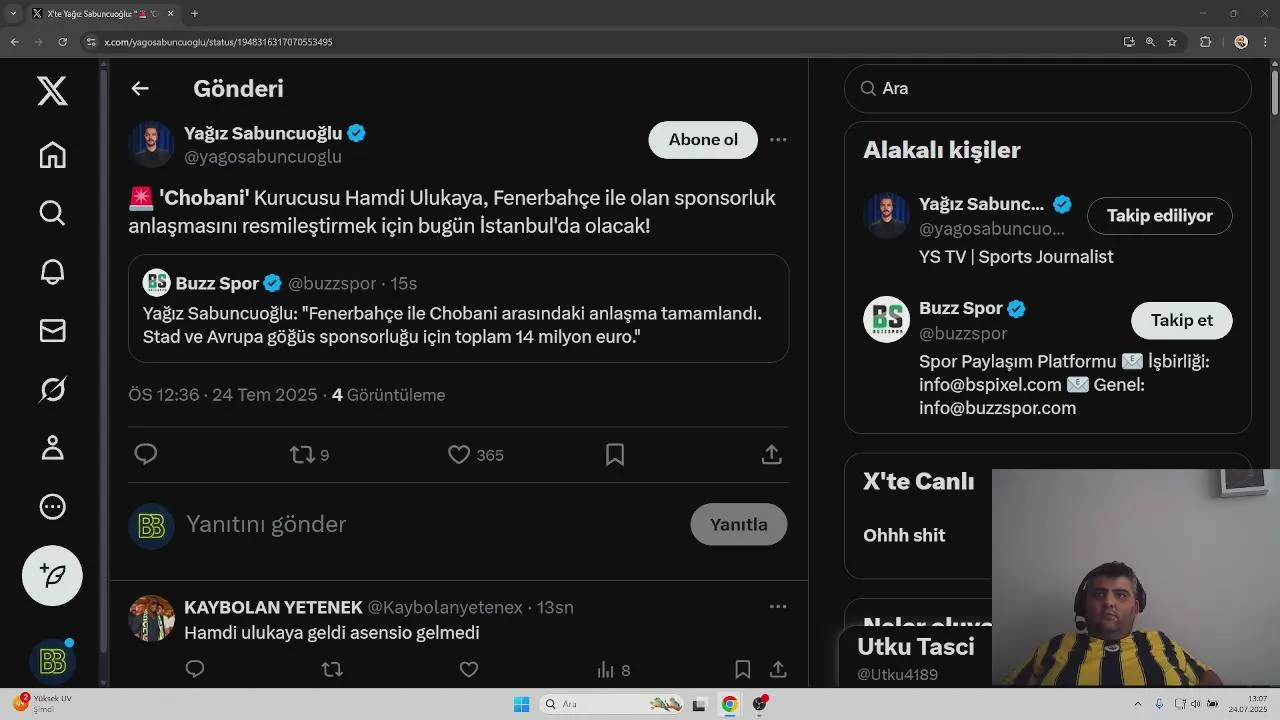Screen dimensions: 1280x720
Task: Open the More circle menu in sidebar
Action: point(52,507)
